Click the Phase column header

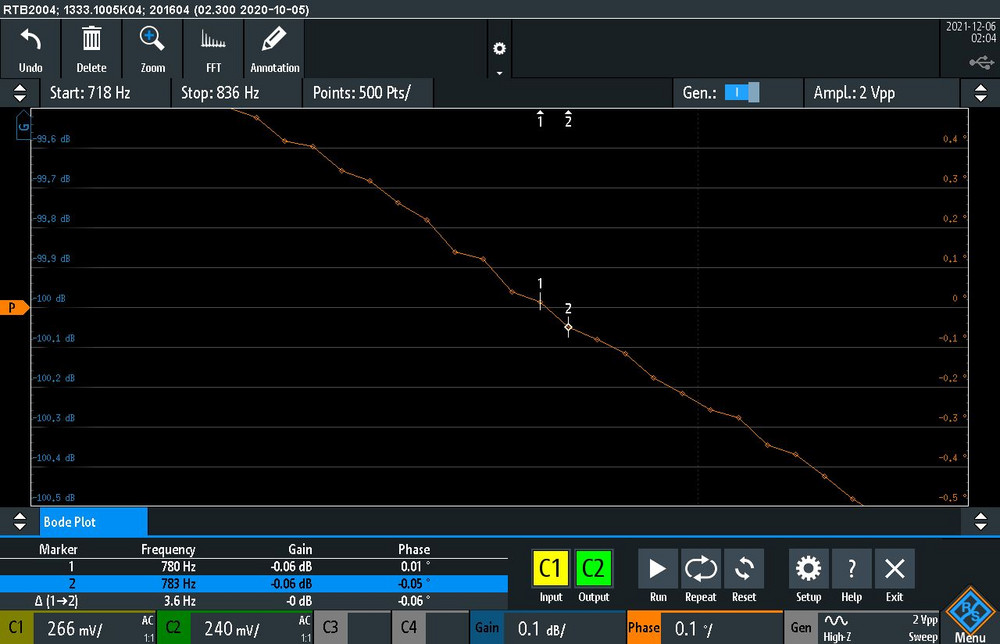(x=414, y=549)
